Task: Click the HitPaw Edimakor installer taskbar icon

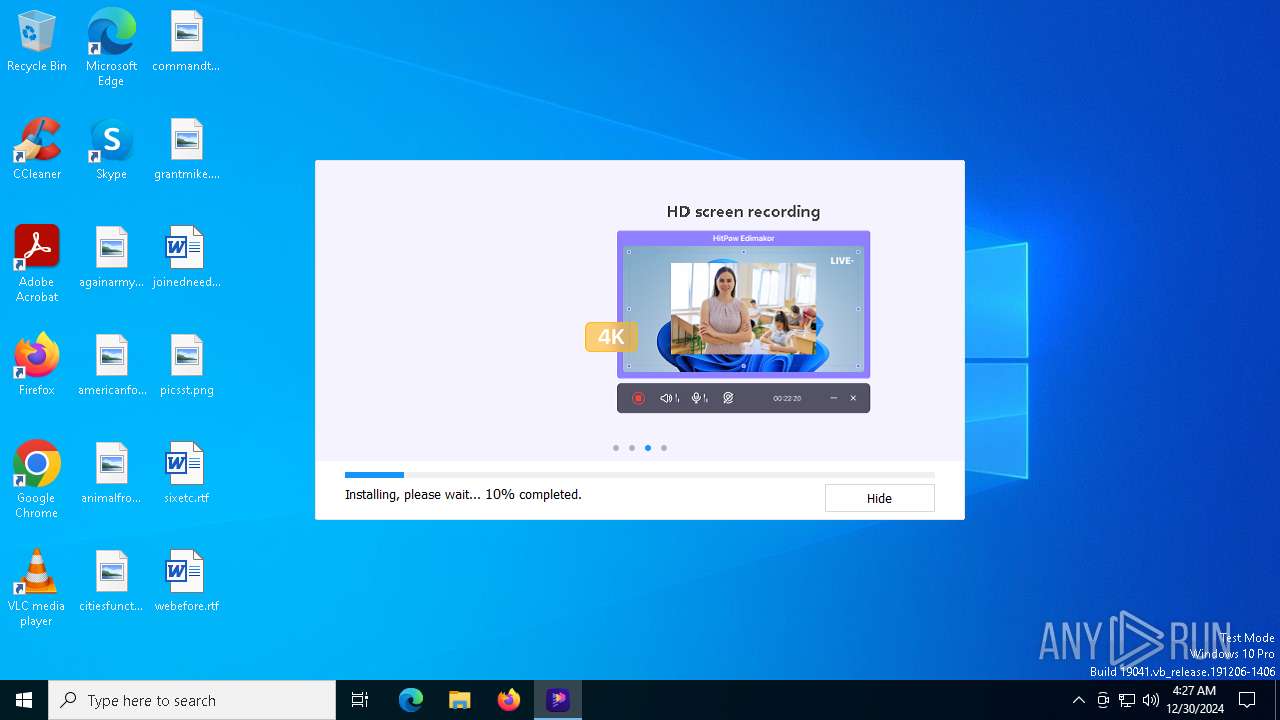Action: pyautogui.click(x=558, y=700)
